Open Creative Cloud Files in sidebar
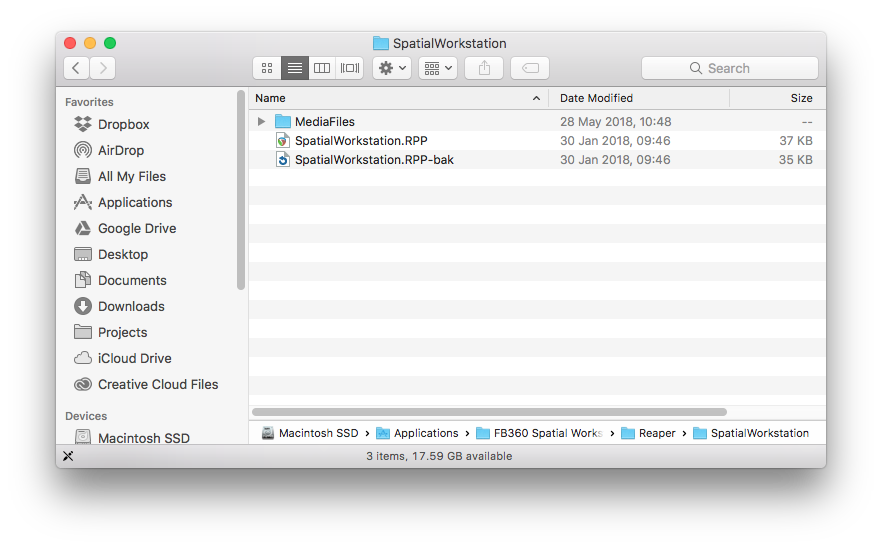 (146, 384)
